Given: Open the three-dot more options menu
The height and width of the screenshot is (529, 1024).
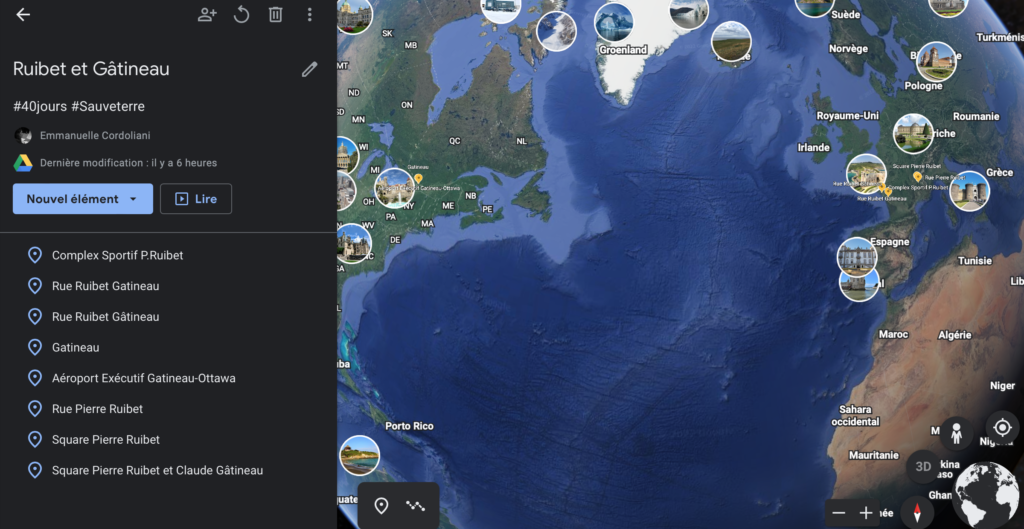Looking at the screenshot, I should pyautogui.click(x=310, y=14).
